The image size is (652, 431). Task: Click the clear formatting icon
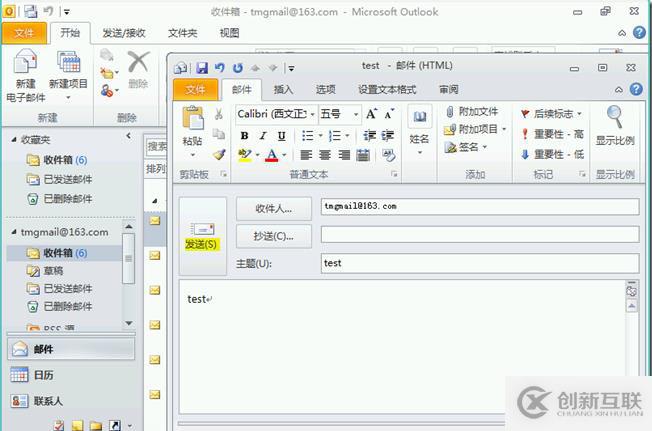tap(389, 155)
